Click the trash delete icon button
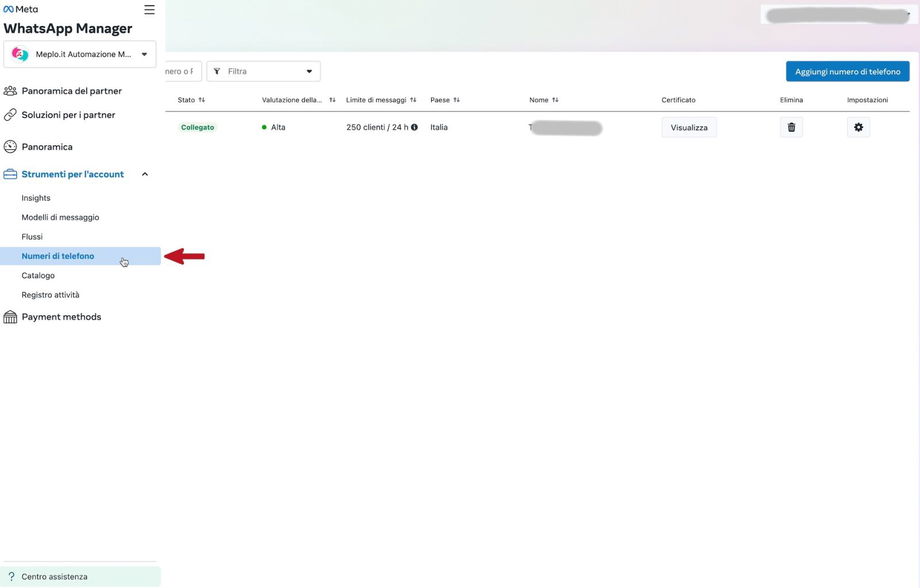 792,127
